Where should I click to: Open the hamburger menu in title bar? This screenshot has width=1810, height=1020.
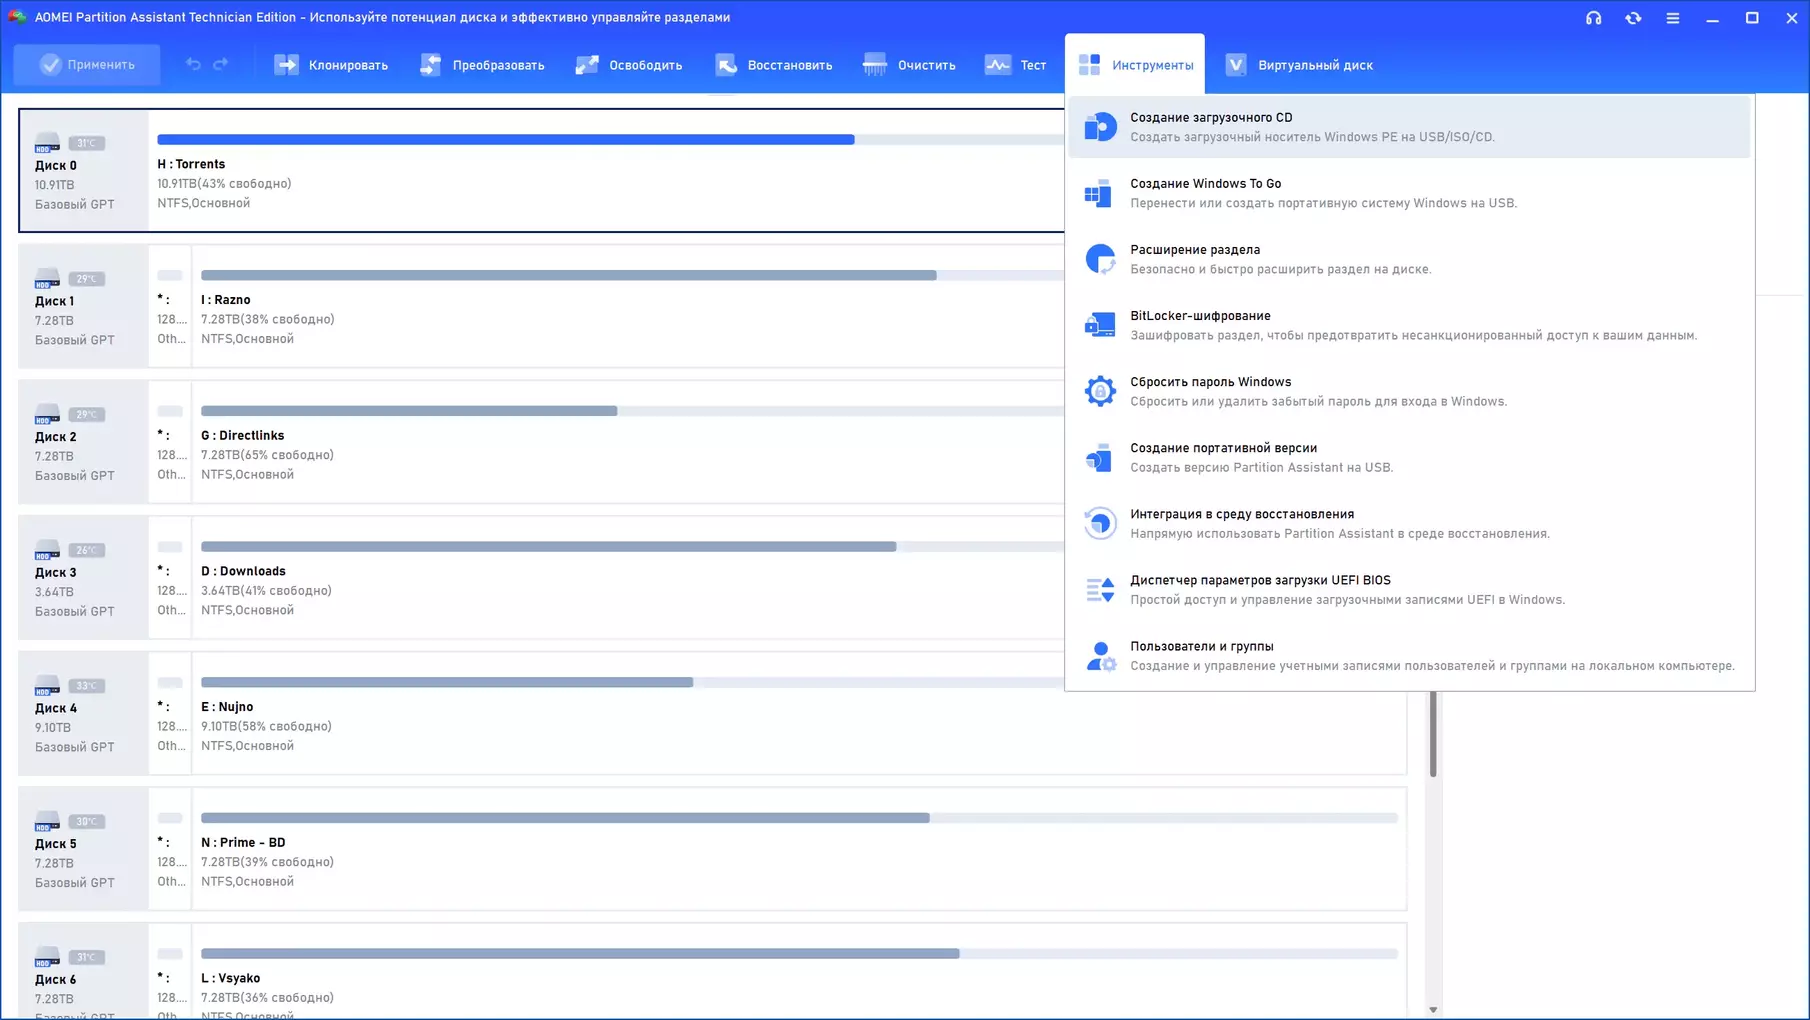(1673, 18)
